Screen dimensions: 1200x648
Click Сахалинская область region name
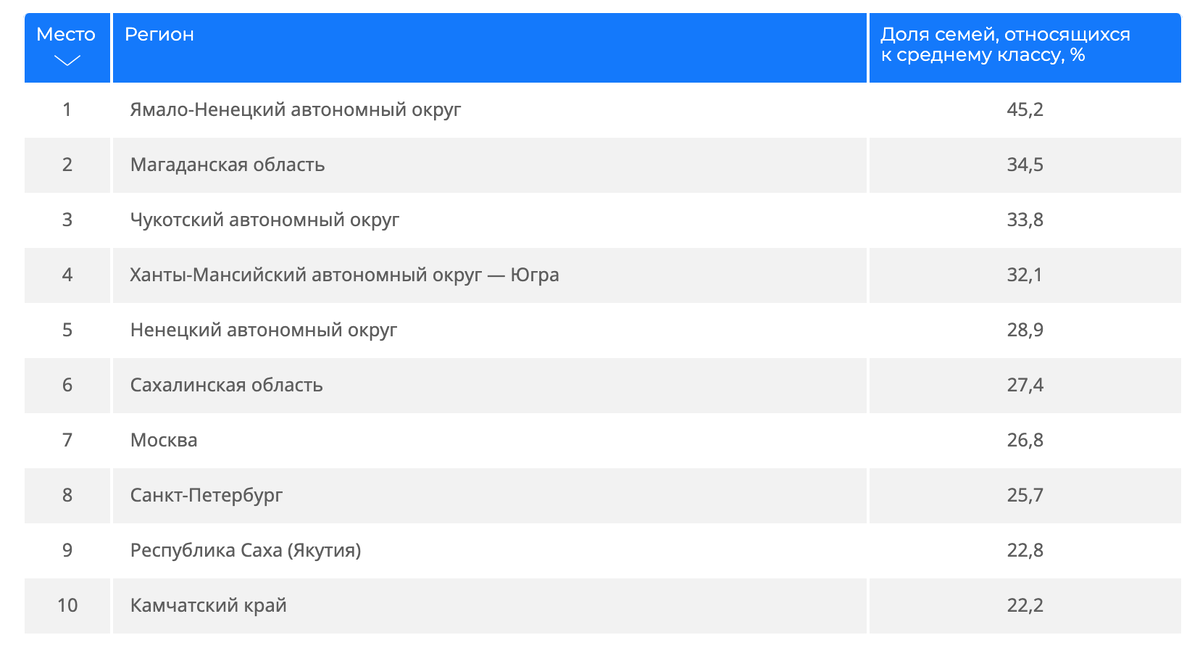(x=227, y=385)
